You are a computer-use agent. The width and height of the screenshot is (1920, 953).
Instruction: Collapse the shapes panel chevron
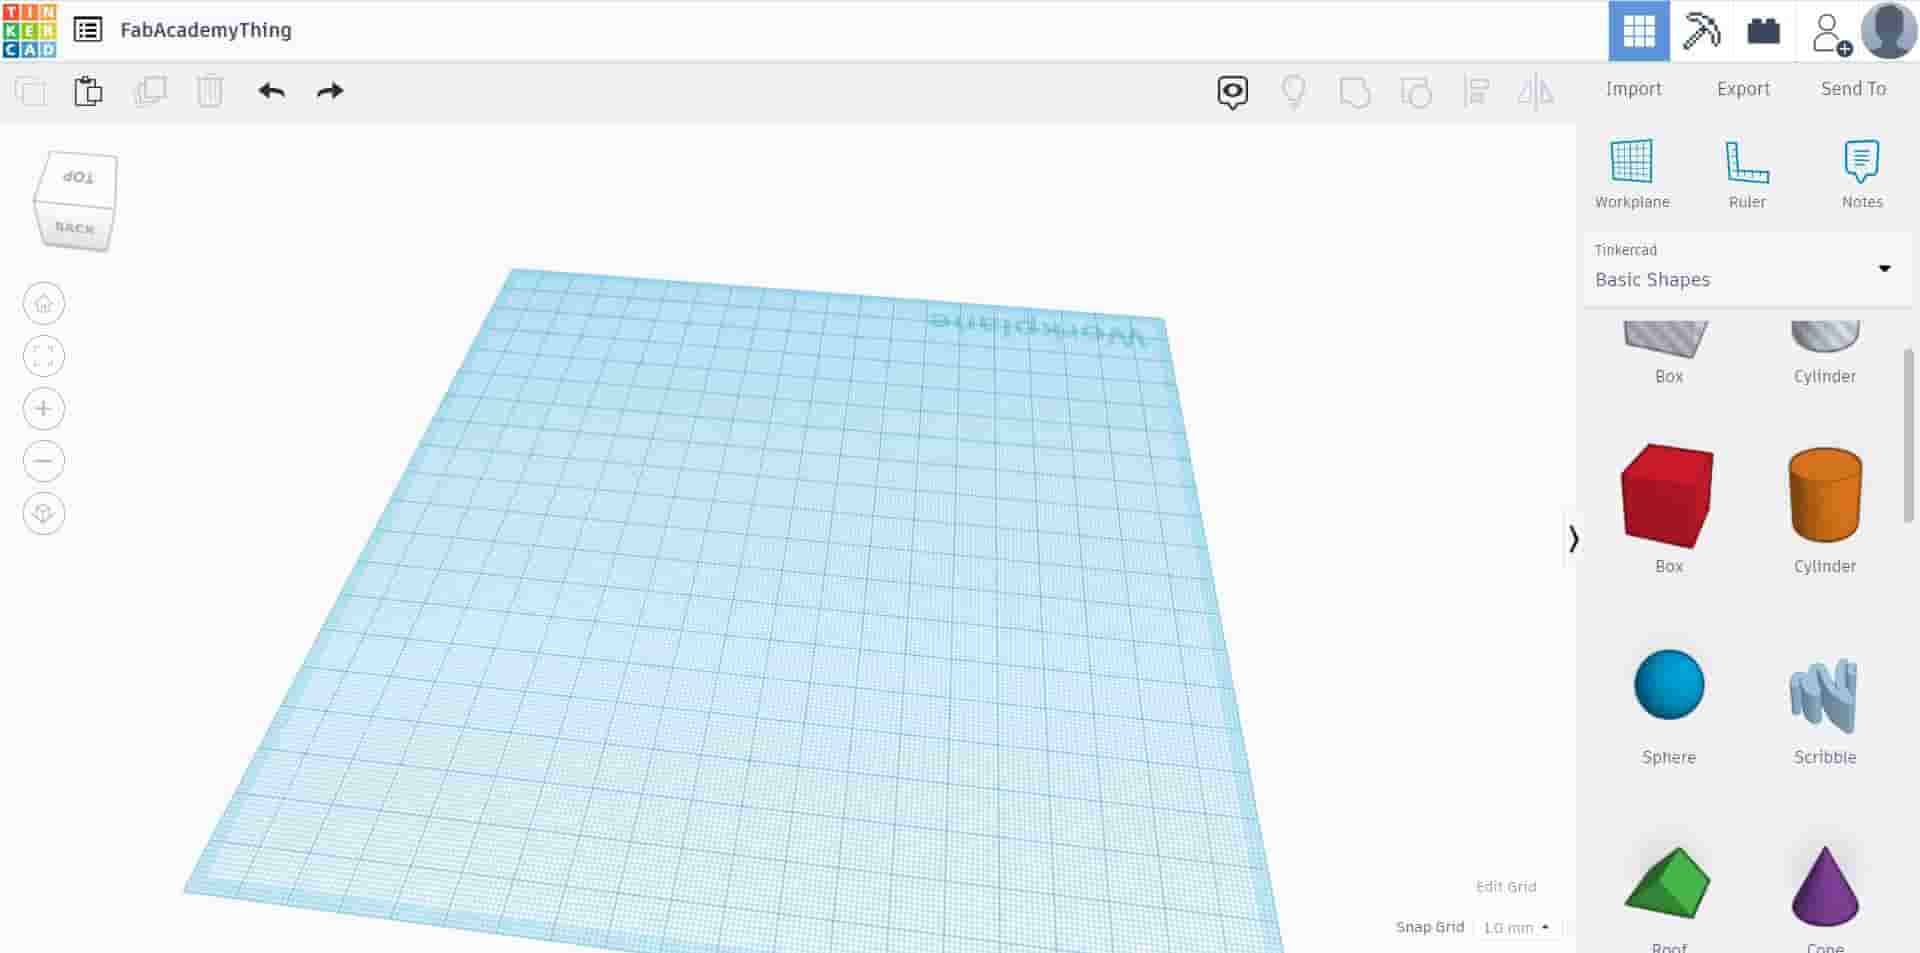(x=1573, y=539)
